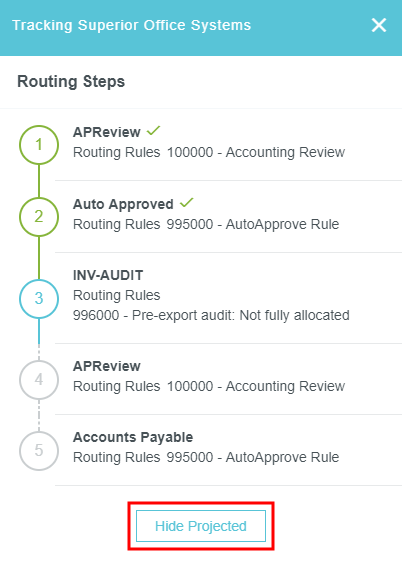Open the projected APReview step 4 title
This screenshot has width=402, height=567.
[x=107, y=366]
